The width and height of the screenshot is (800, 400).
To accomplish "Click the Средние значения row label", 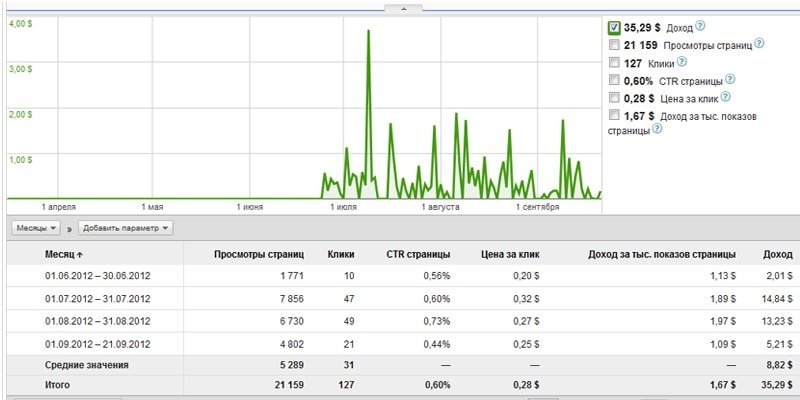I will tap(86, 365).
